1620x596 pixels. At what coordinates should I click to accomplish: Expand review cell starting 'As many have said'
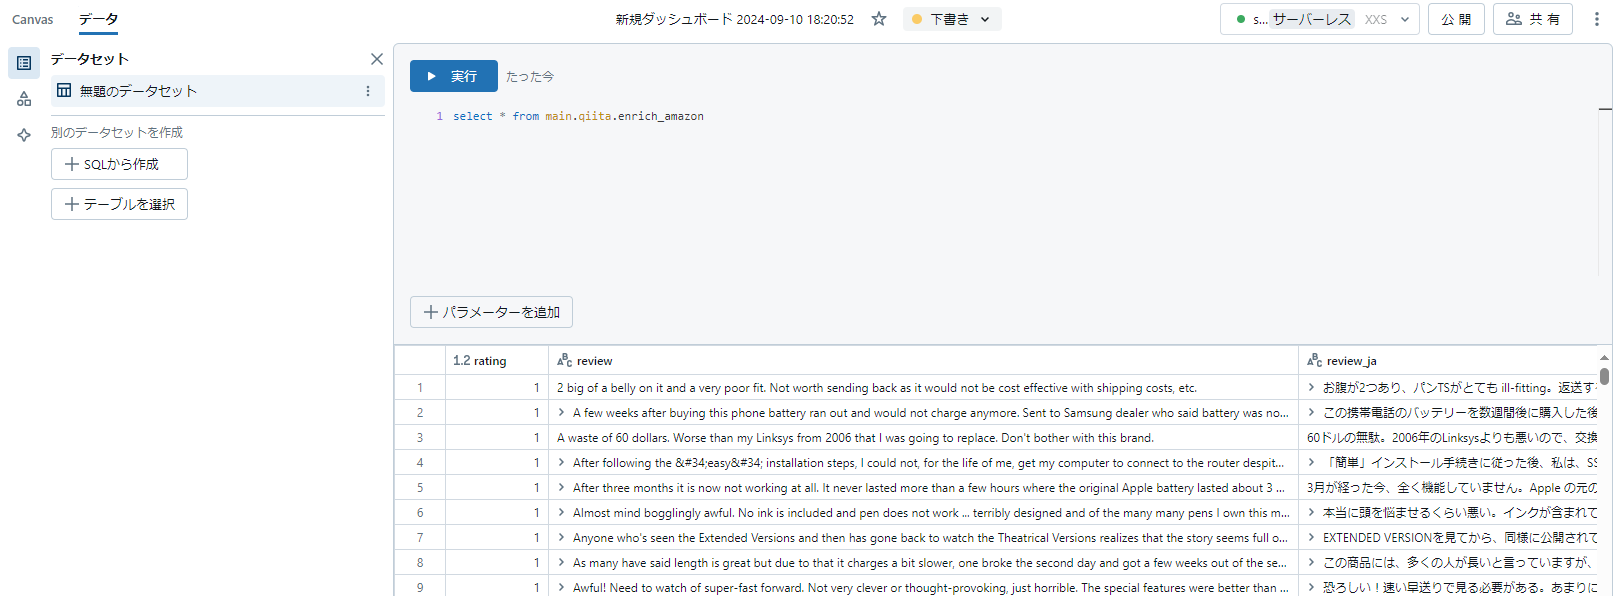point(562,562)
